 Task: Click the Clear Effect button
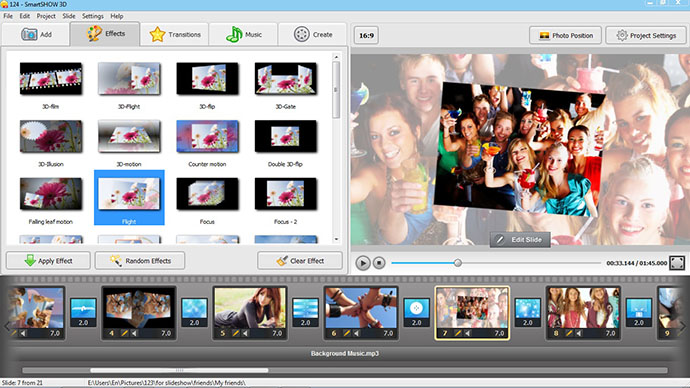pyautogui.click(x=300, y=260)
